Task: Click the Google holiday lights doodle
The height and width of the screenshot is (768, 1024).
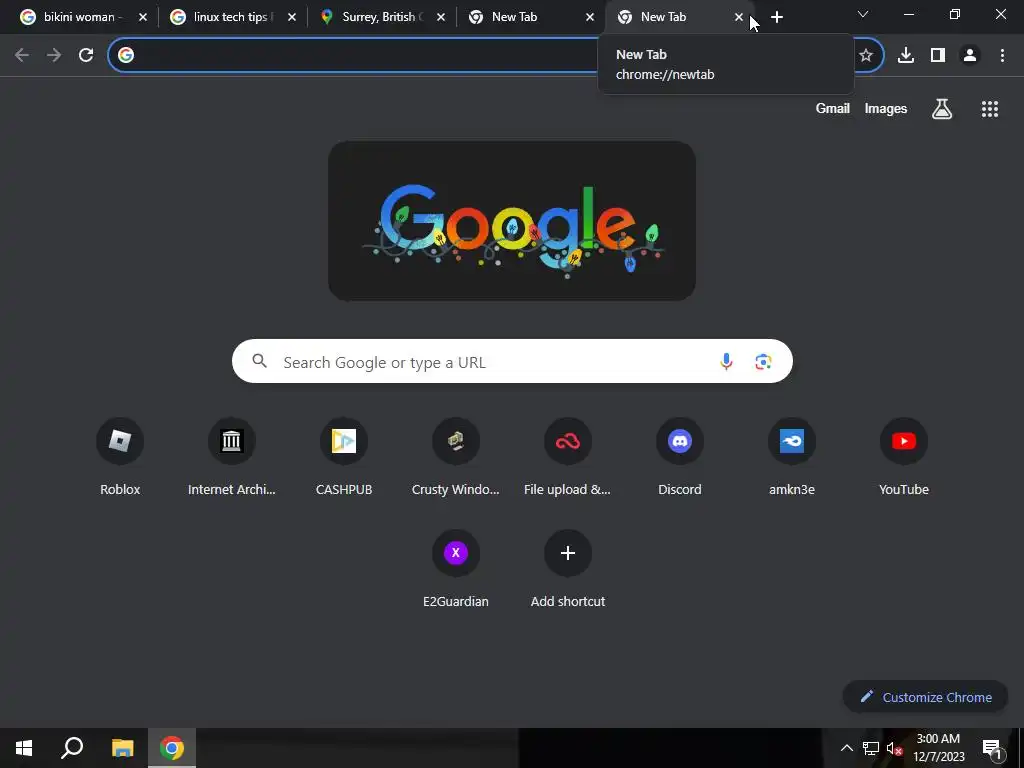Action: 512,221
